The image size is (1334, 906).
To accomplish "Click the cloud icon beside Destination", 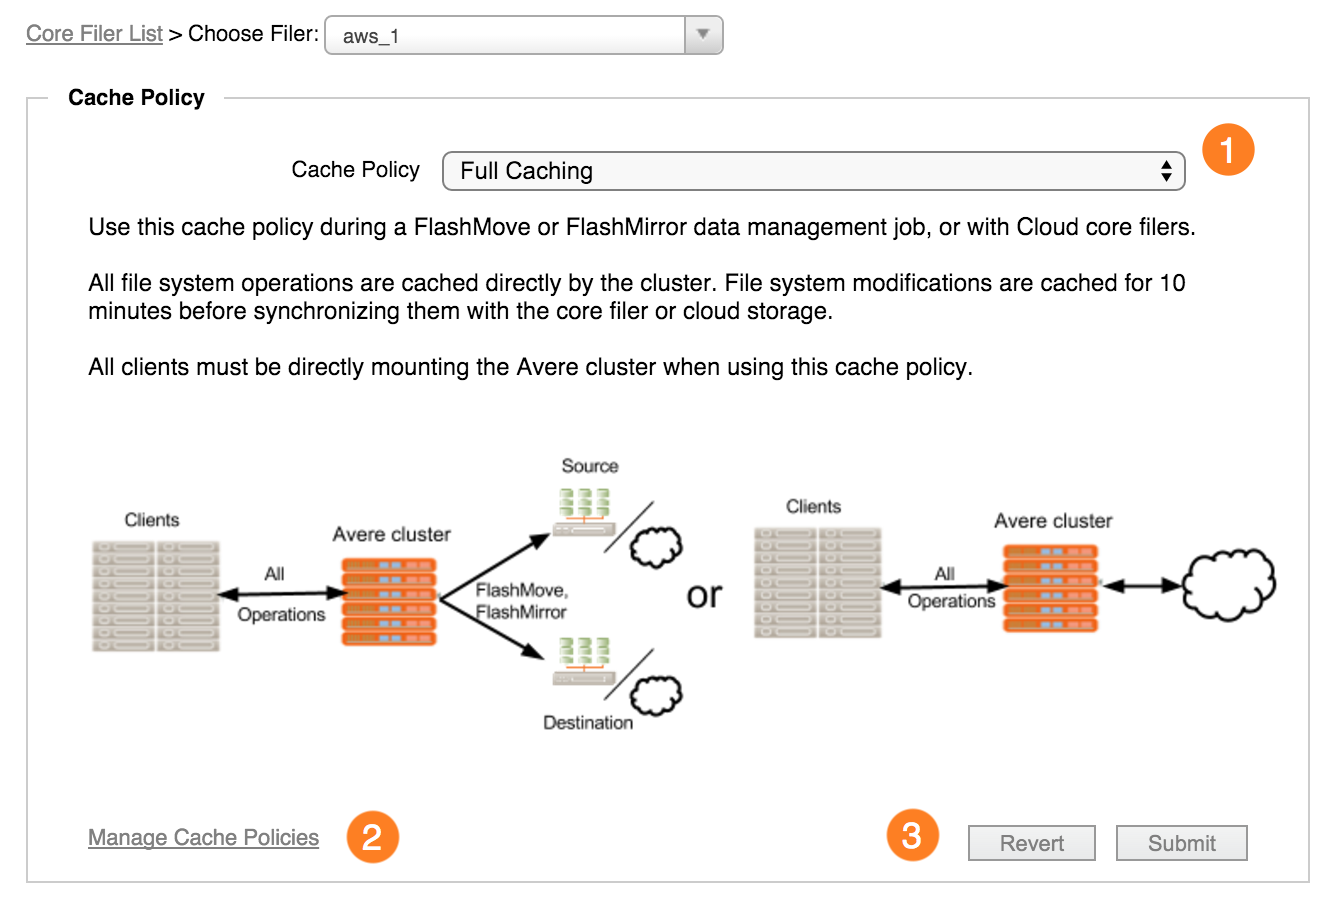I will [x=656, y=695].
